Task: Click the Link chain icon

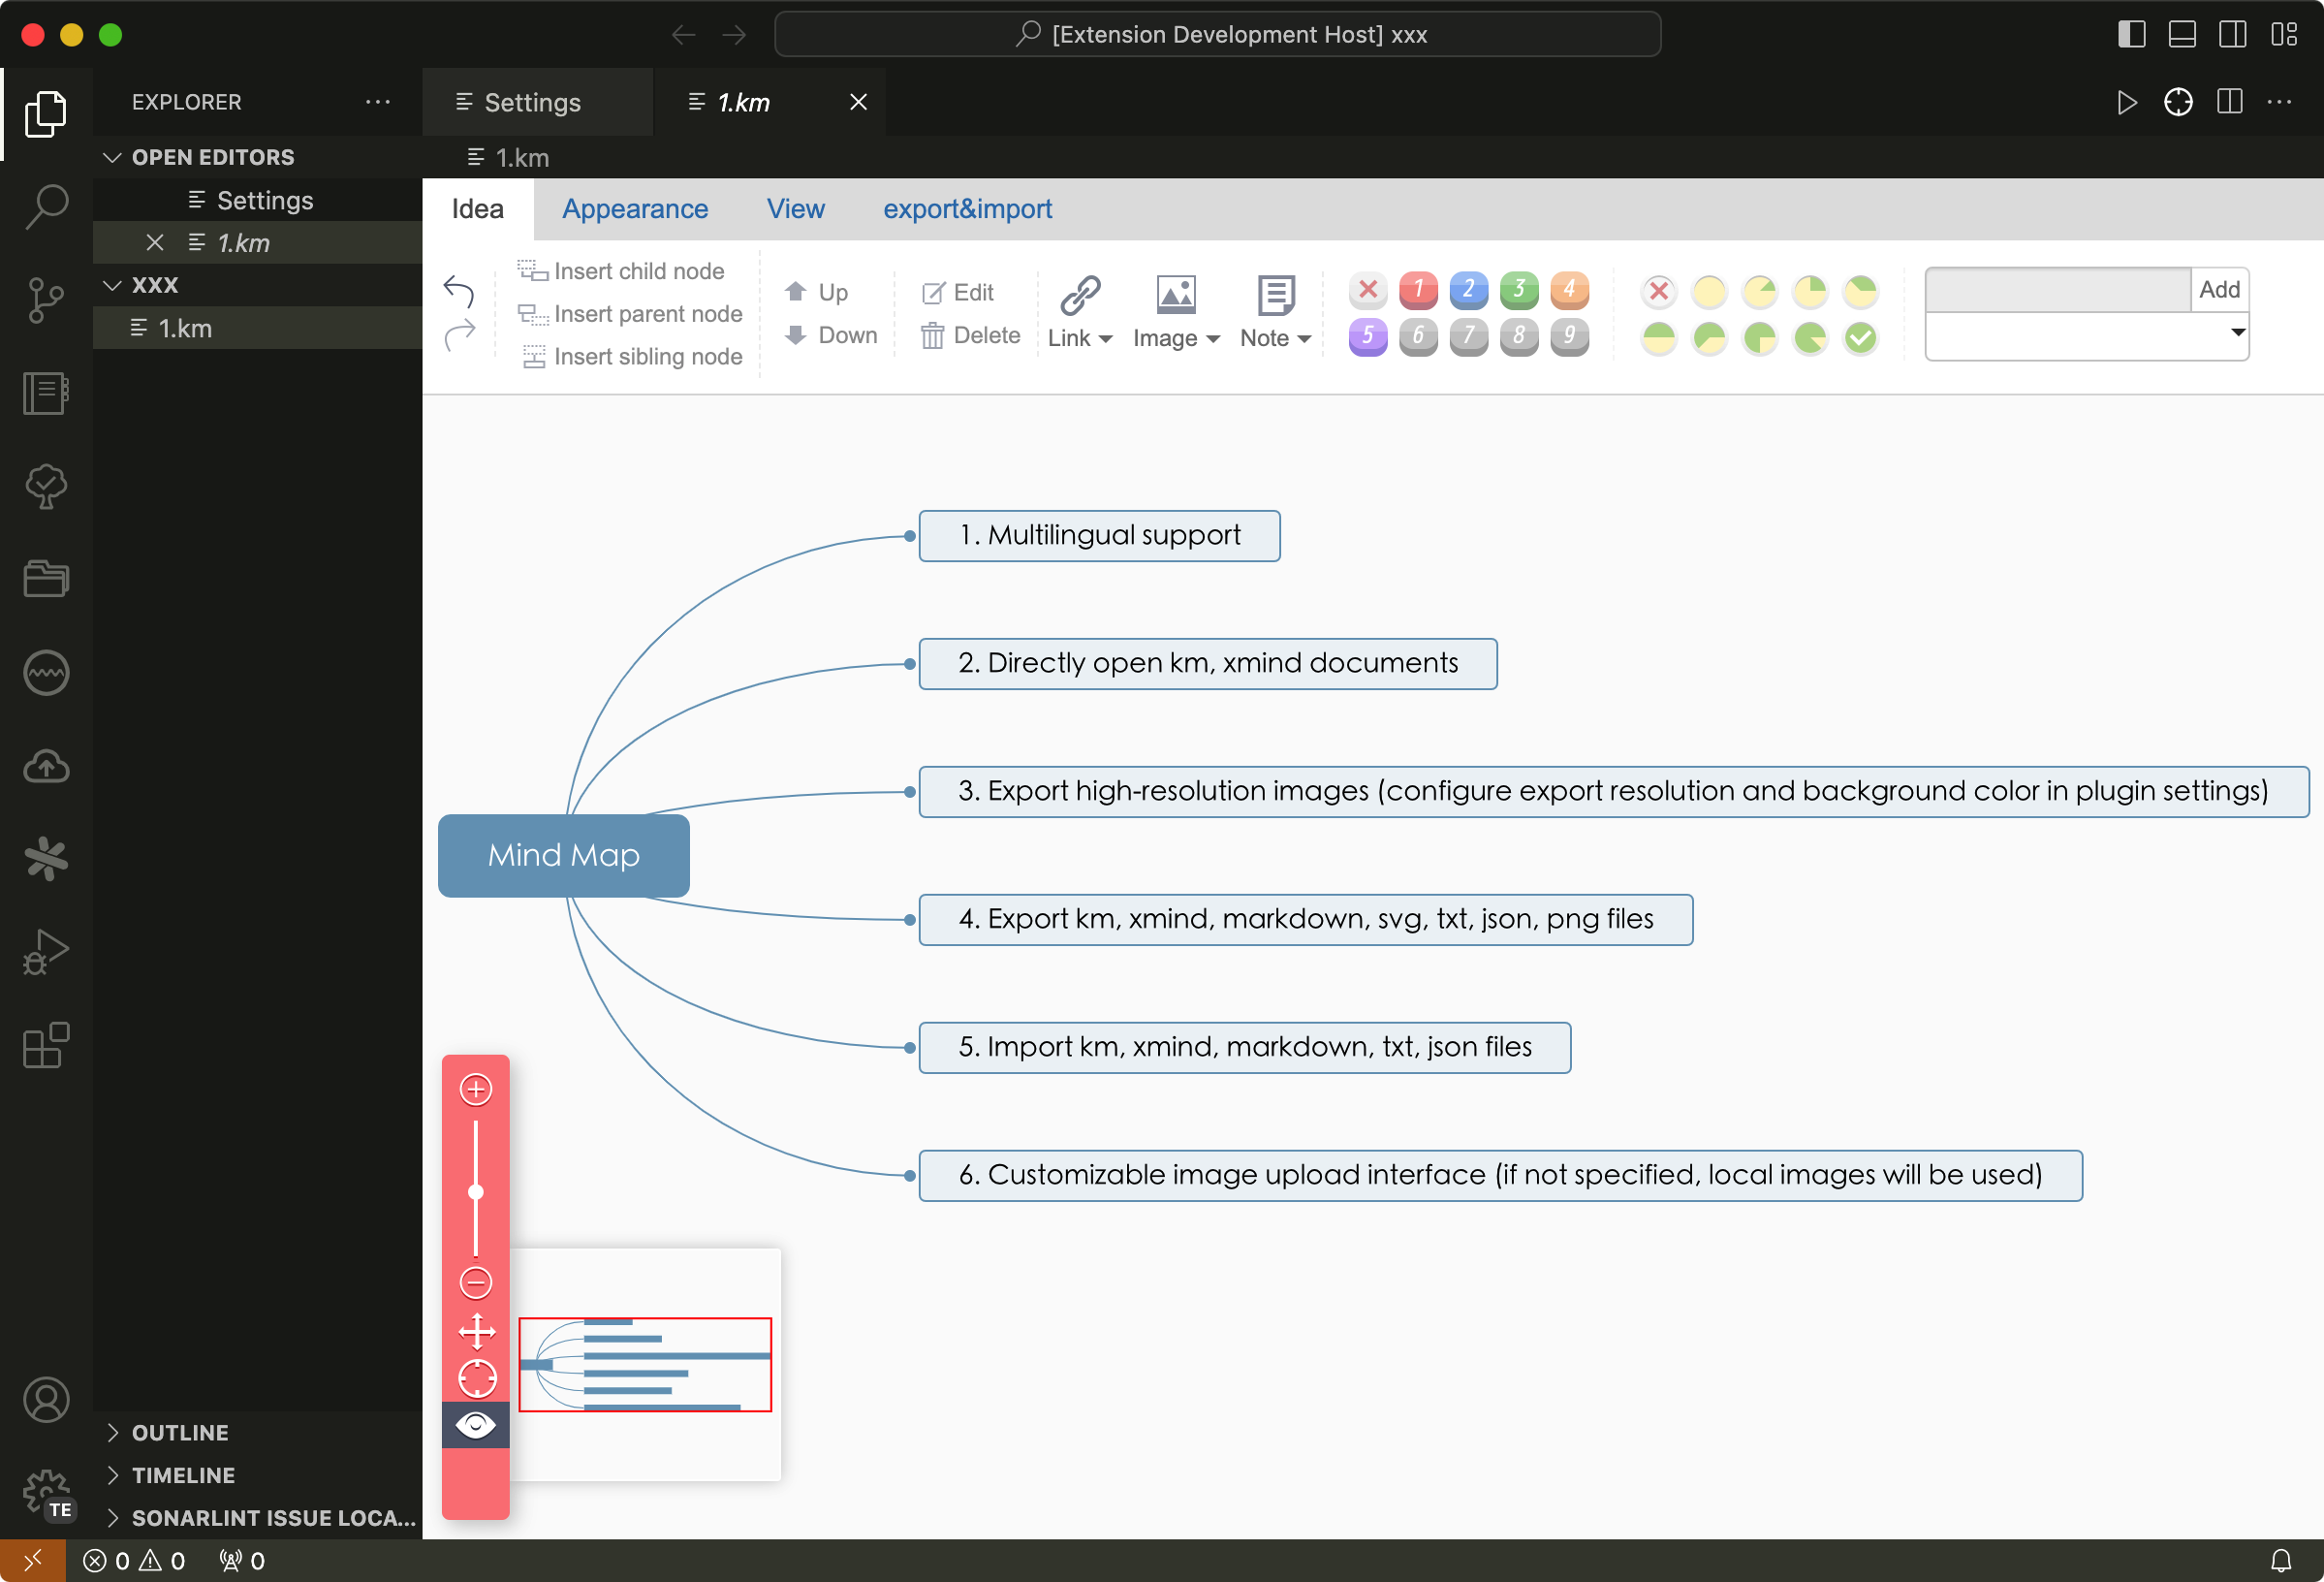Action: [x=1080, y=295]
